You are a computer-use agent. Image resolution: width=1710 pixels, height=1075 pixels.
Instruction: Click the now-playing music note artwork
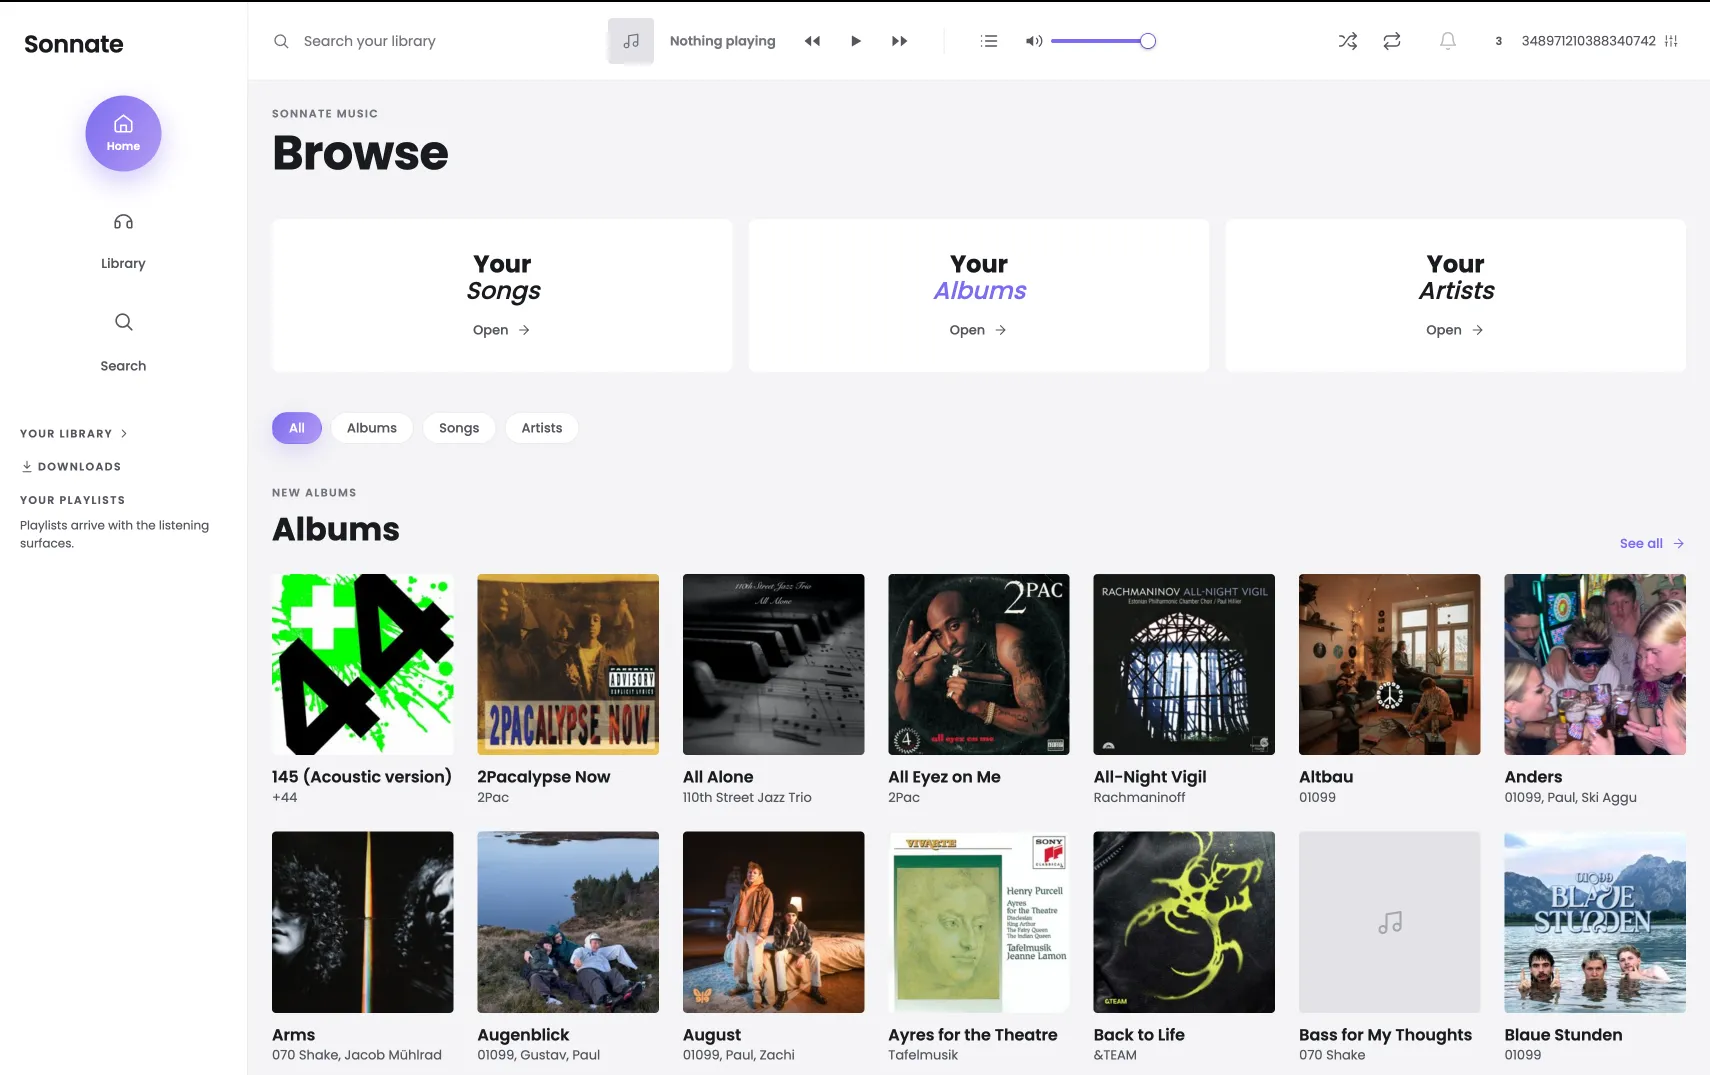(631, 41)
